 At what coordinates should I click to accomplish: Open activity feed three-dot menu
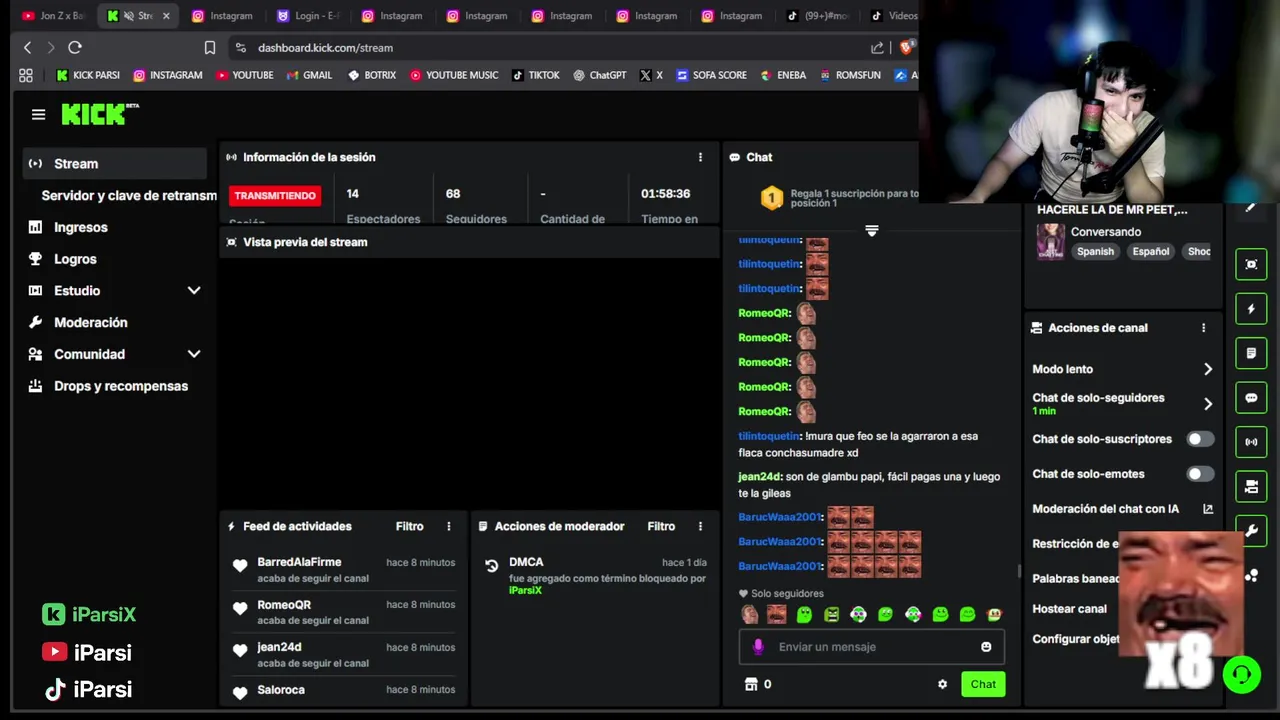pyautogui.click(x=448, y=526)
